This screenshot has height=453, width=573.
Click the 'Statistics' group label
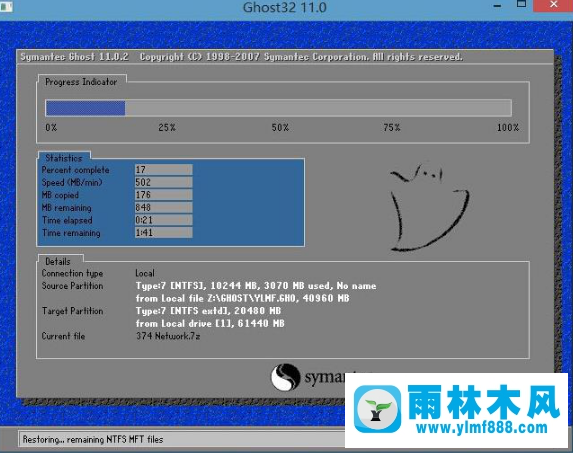pos(64,158)
